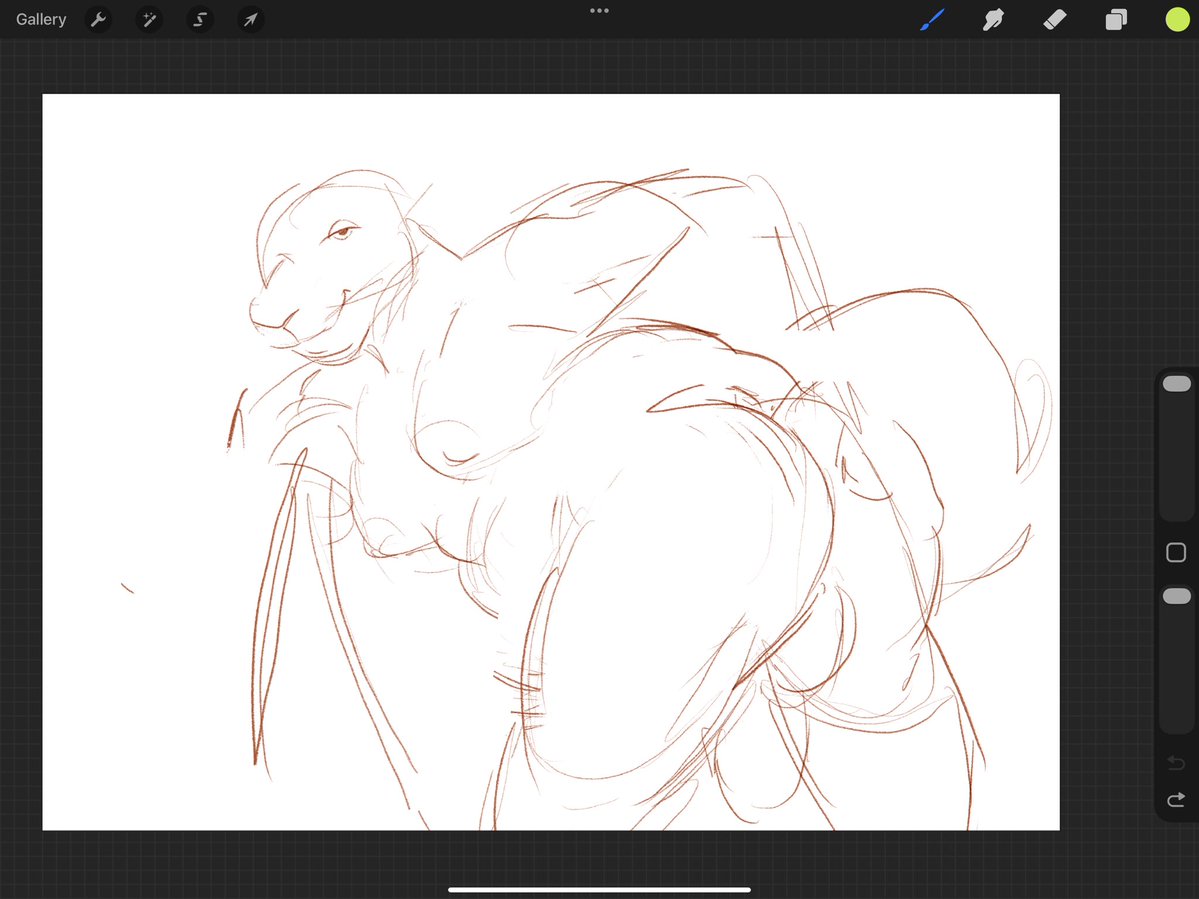Undo the last stroke
Screen dimensions: 1199x899
(1176, 763)
